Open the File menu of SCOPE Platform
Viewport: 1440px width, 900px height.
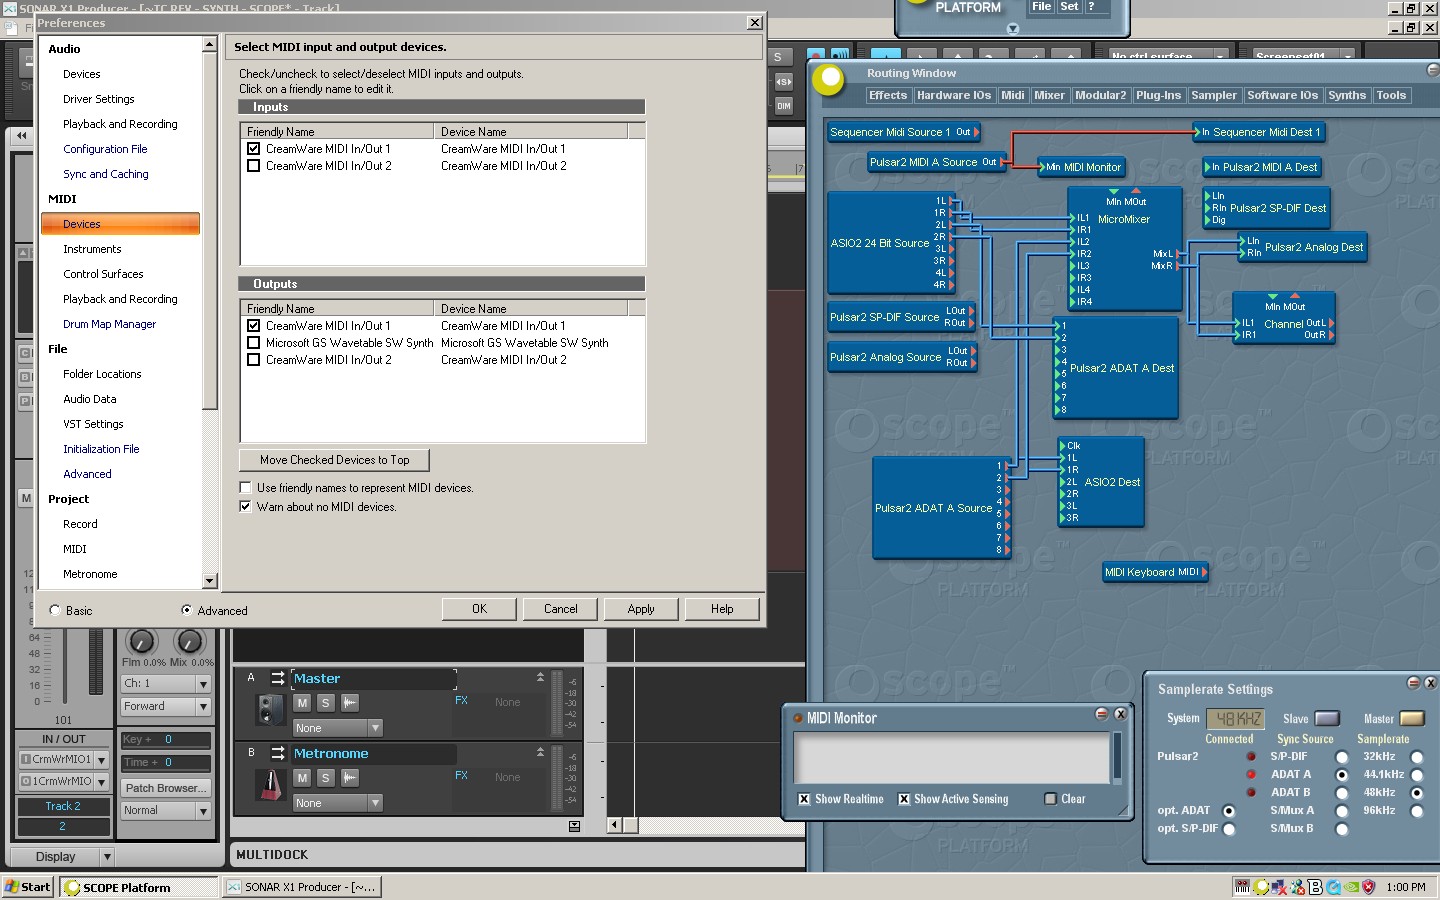(1041, 7)
